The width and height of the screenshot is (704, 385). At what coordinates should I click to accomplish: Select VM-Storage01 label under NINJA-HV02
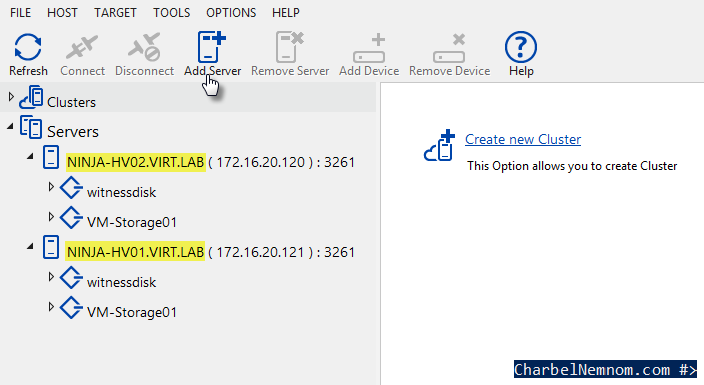132,222
